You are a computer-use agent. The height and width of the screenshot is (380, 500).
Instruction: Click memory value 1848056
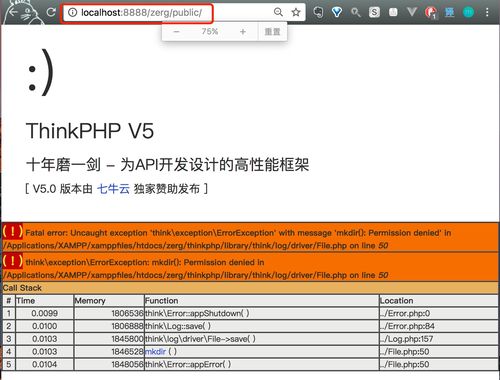coord(127,364)
